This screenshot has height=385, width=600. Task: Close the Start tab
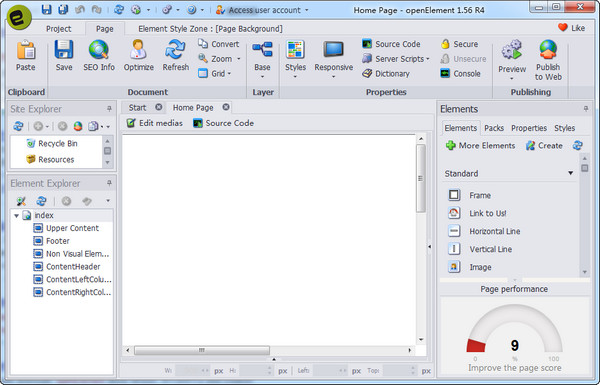159,107
